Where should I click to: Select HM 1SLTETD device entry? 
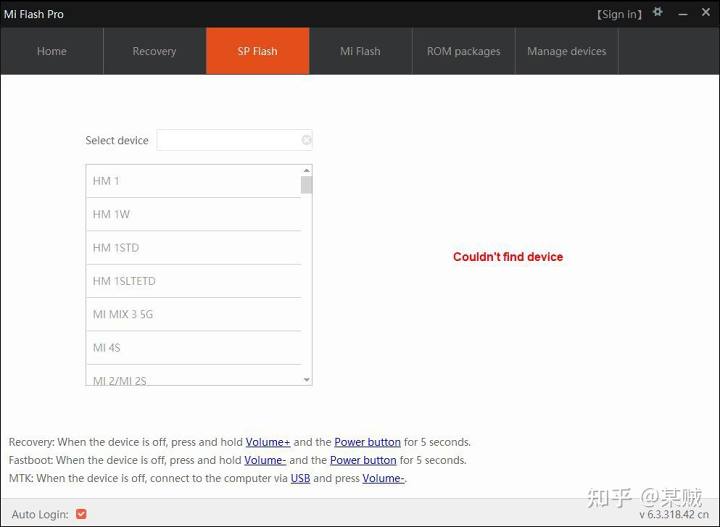point(193,281)
